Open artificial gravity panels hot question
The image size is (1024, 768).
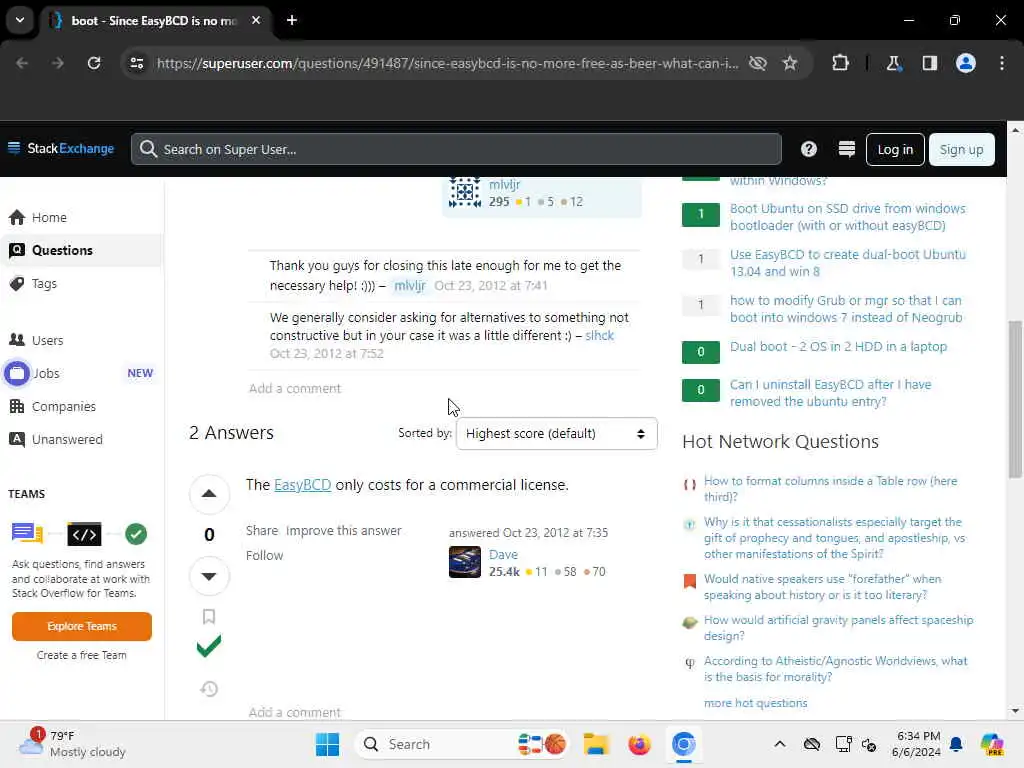(839, 628)
